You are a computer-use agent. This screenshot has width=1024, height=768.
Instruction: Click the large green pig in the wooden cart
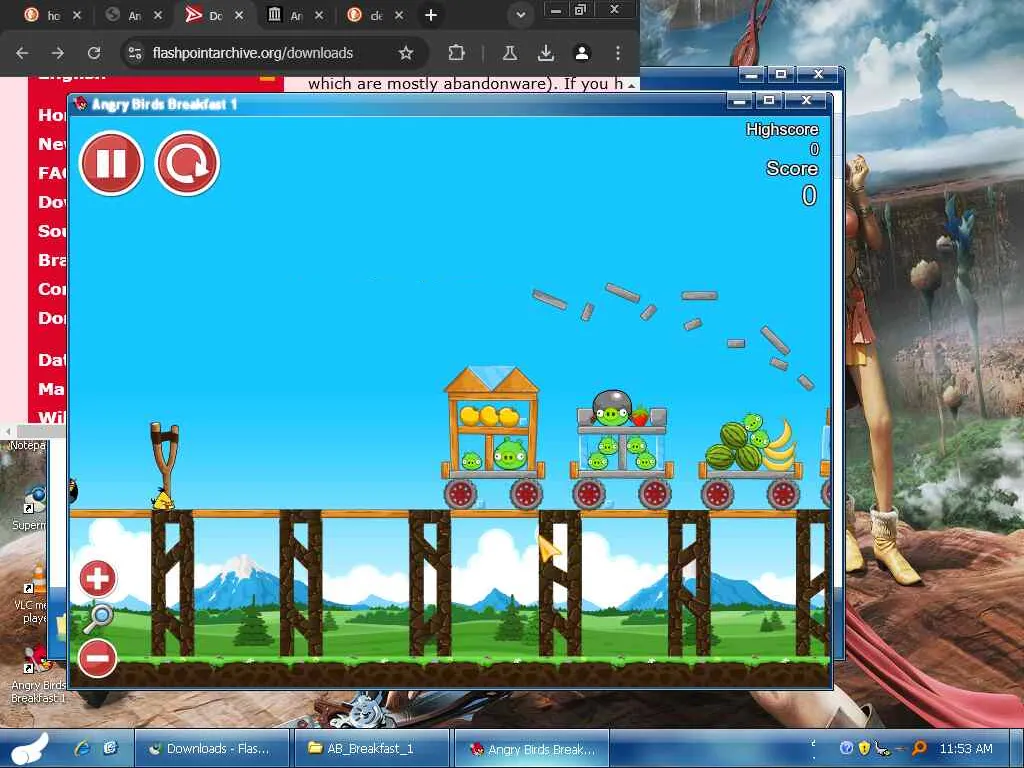tap(511, 454)
